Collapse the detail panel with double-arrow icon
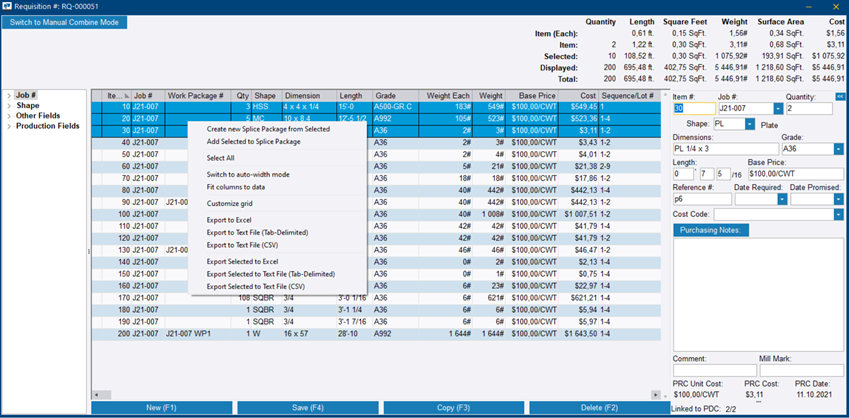Image resolution: width=849 pixels, height=418 pixels. (840, 97)
